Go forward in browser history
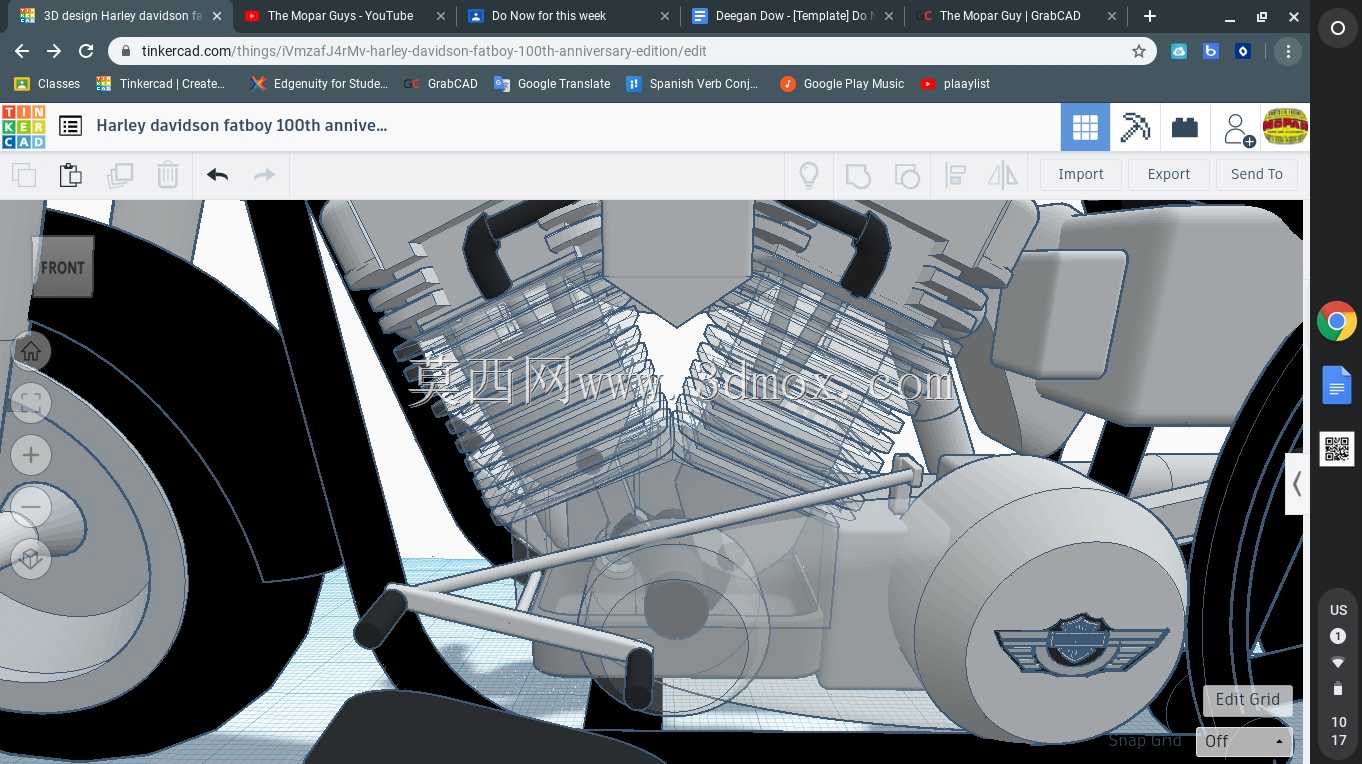Image resolution: width=1362 pixels, height=764 pixels. tap(54, 51)
